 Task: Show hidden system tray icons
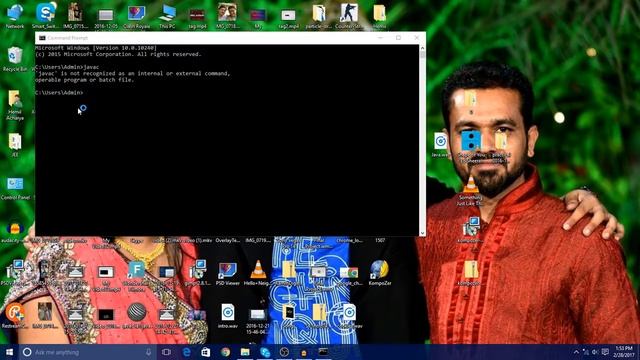tap(576, 352)
